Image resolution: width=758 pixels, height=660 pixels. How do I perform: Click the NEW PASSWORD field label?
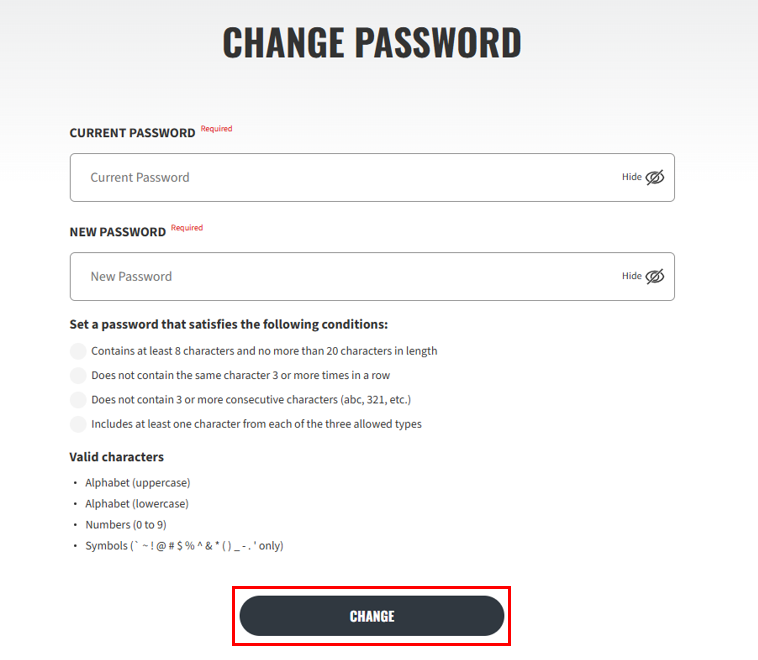[x=117, y=232]
